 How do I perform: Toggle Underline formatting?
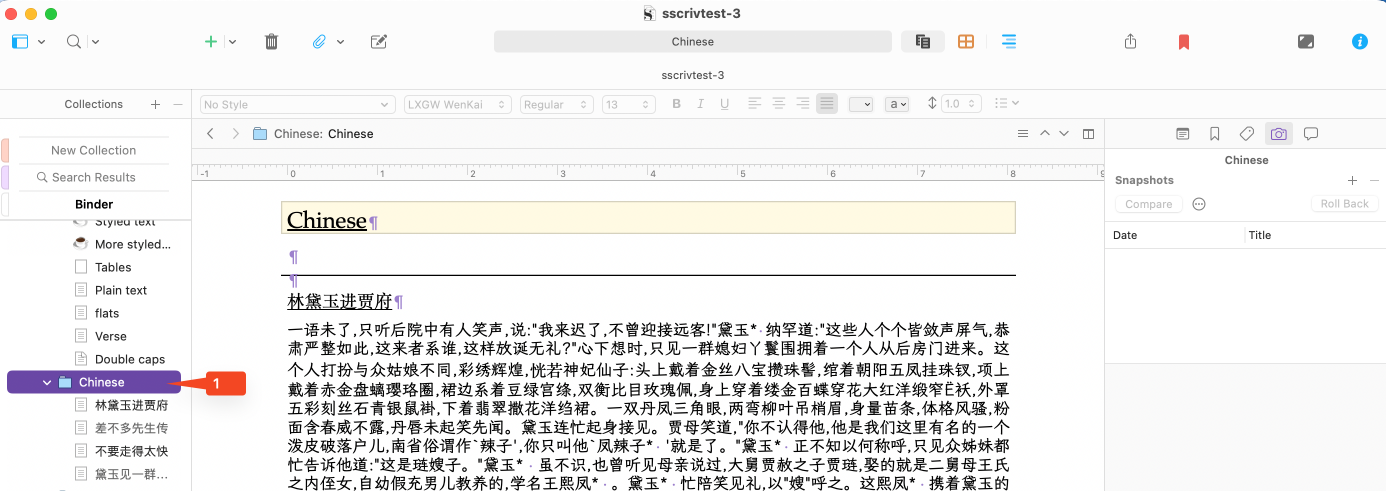click(x=725, y=104)
